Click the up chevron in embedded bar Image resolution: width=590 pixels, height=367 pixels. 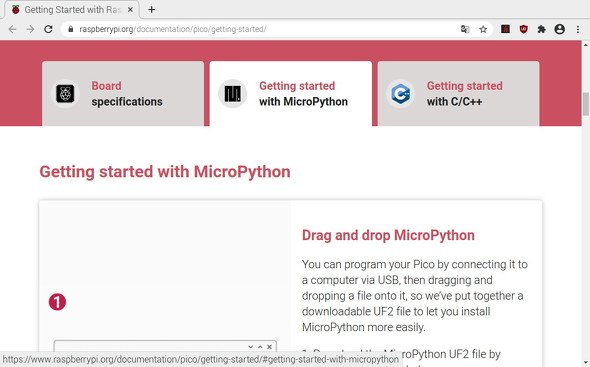pos(260,347)
